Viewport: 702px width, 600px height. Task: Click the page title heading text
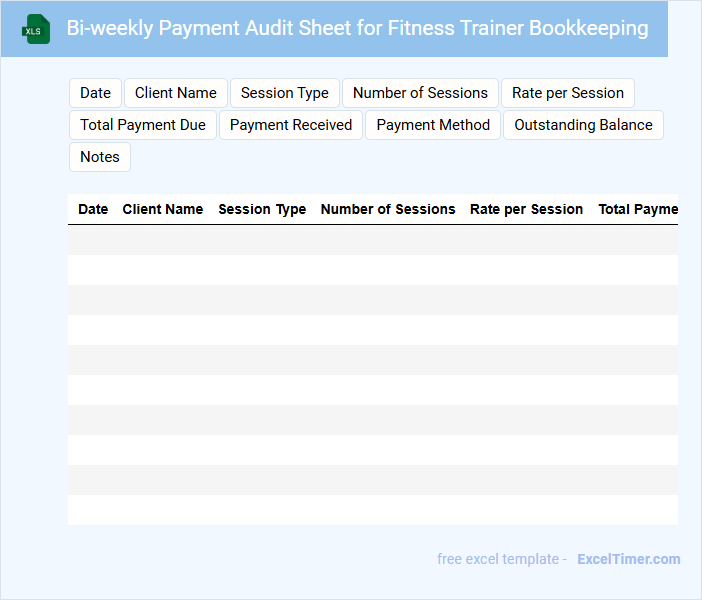[x=357, y=28]
